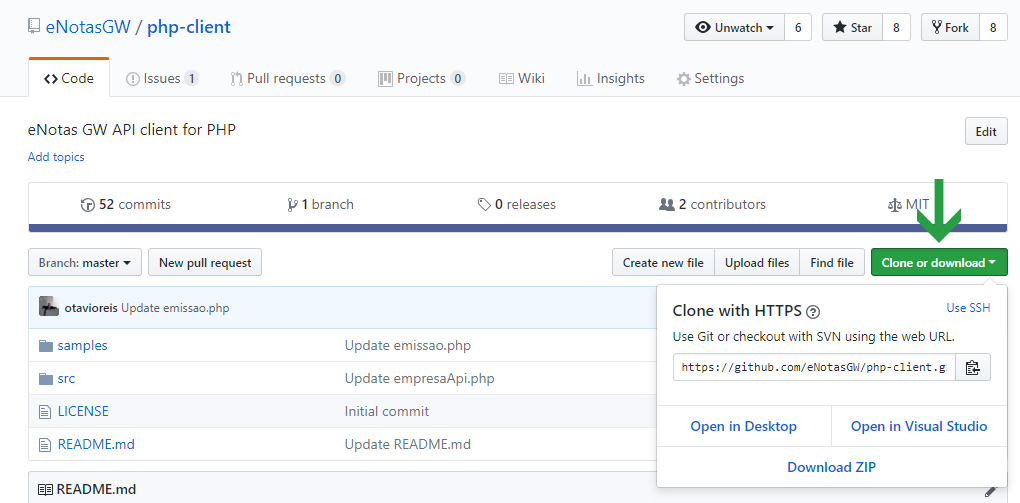
Task: Click Download ZIP
Action: [831, 467]
